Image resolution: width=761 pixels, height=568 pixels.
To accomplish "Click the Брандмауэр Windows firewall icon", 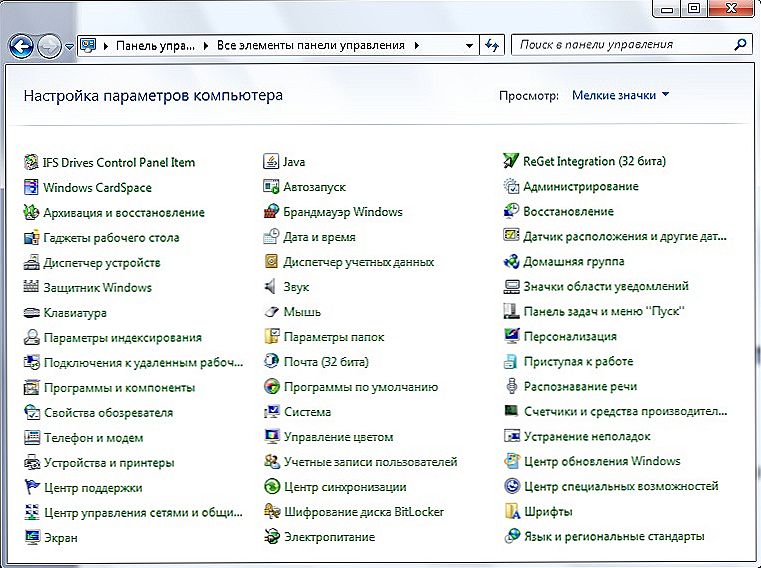I will tap(271, 212).
